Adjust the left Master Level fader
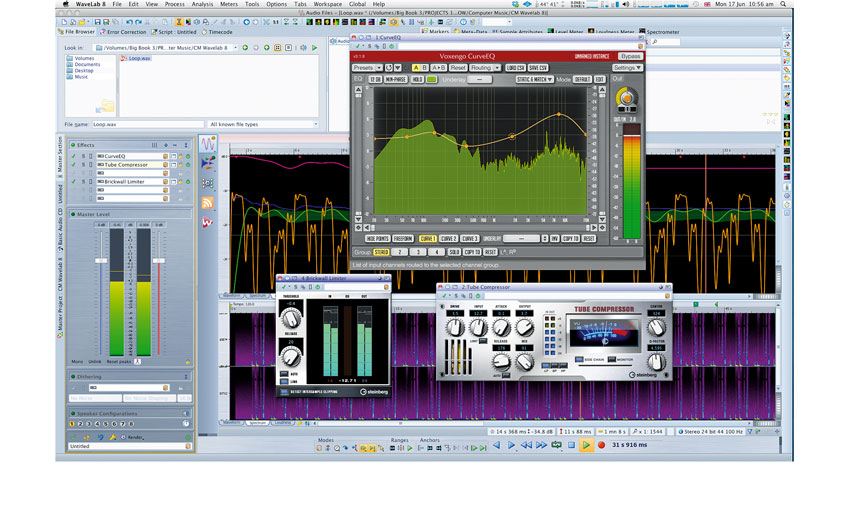Viewport: 850px width, 505px height. (x=101, y=261)
